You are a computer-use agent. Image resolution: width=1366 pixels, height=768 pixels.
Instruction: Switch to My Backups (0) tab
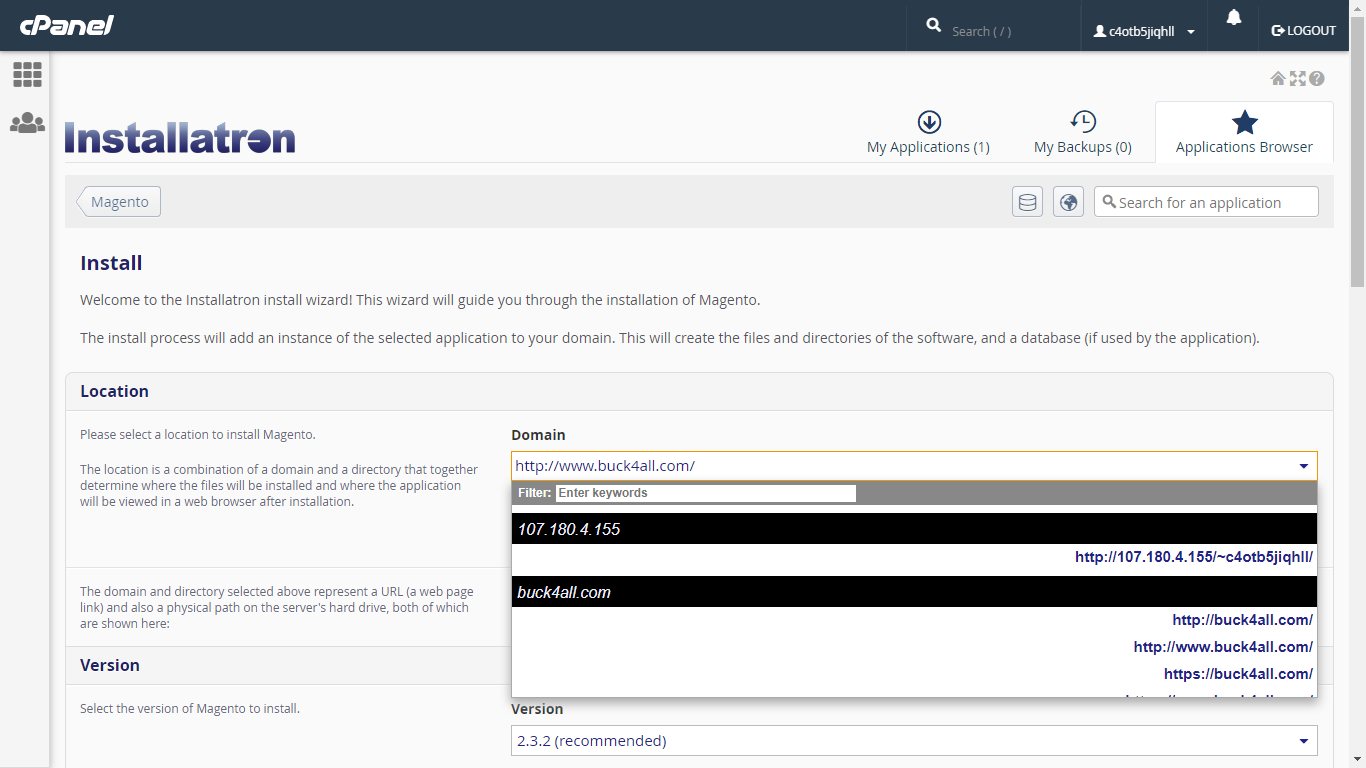coord(1082,132)
